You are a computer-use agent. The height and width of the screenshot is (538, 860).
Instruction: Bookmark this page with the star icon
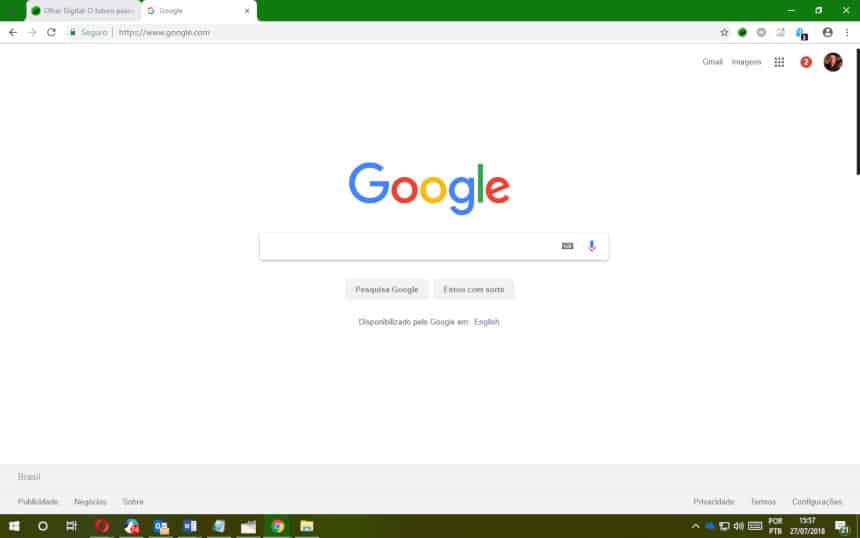pyautogui.click(x=724, y=32)
